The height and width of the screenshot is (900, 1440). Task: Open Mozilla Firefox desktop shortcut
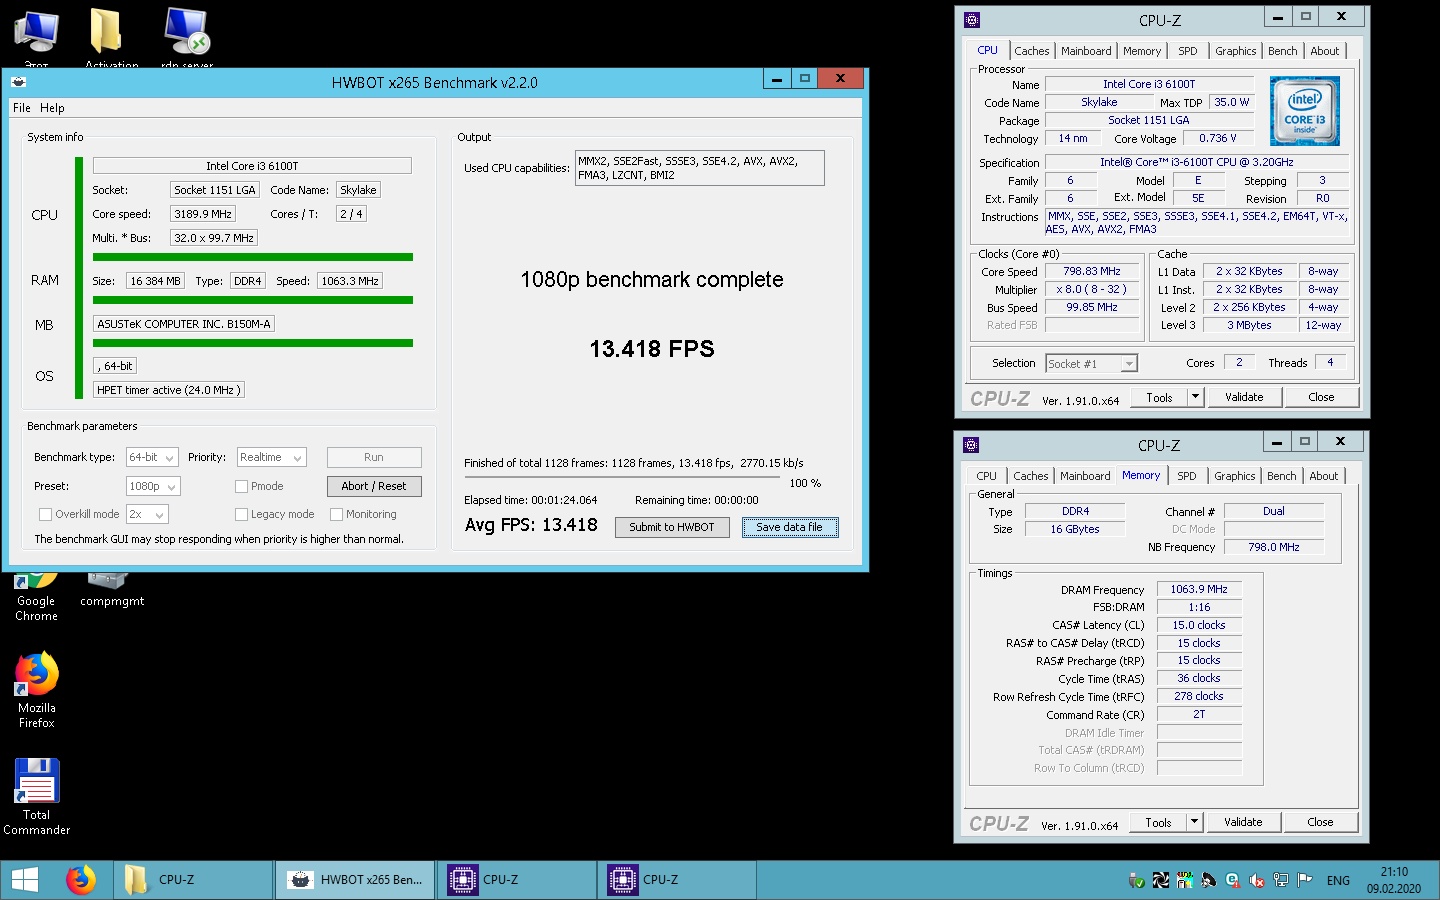[x=37, y=690]
